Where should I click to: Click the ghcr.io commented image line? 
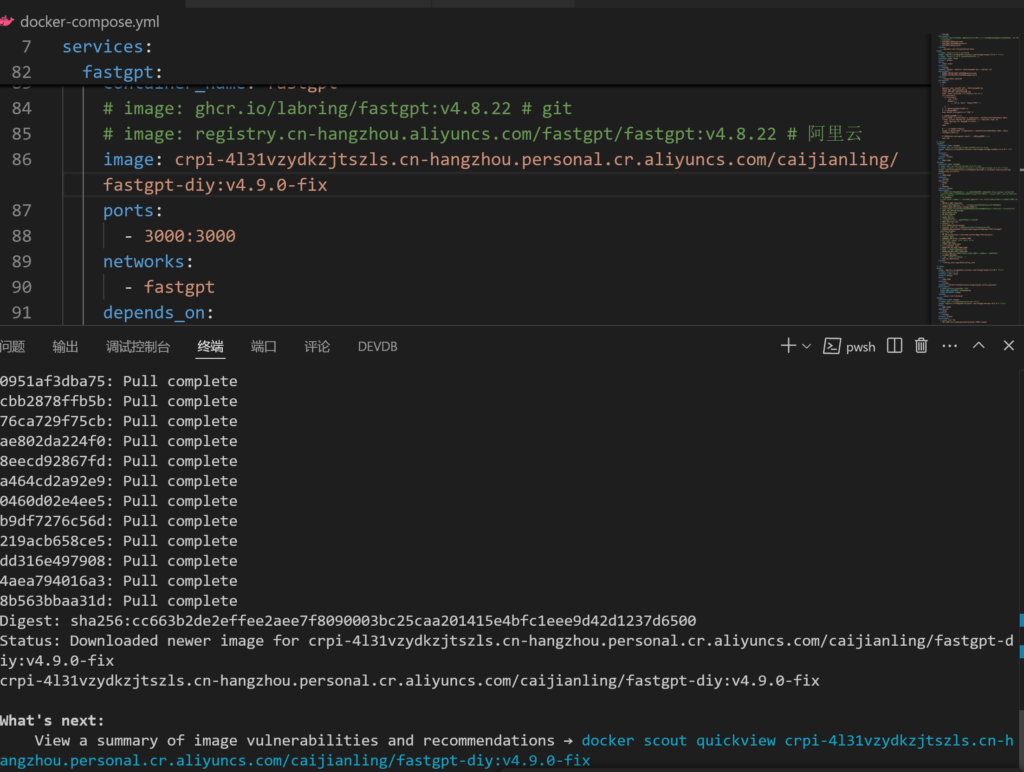(337, 108)
